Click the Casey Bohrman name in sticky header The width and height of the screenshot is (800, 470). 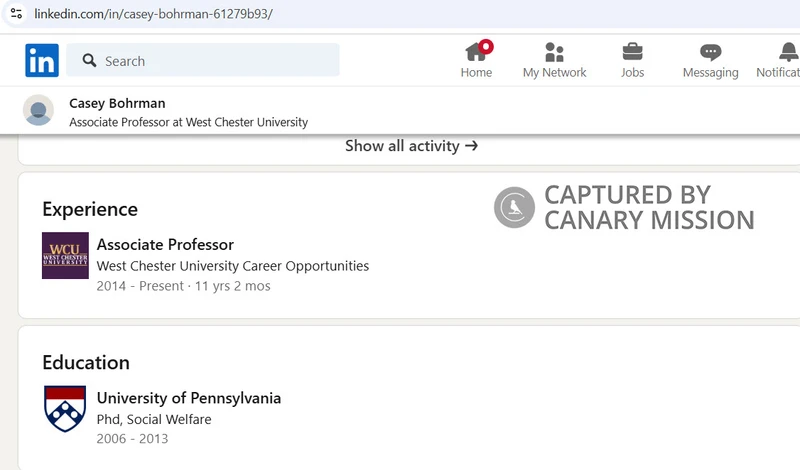point(117,103)
